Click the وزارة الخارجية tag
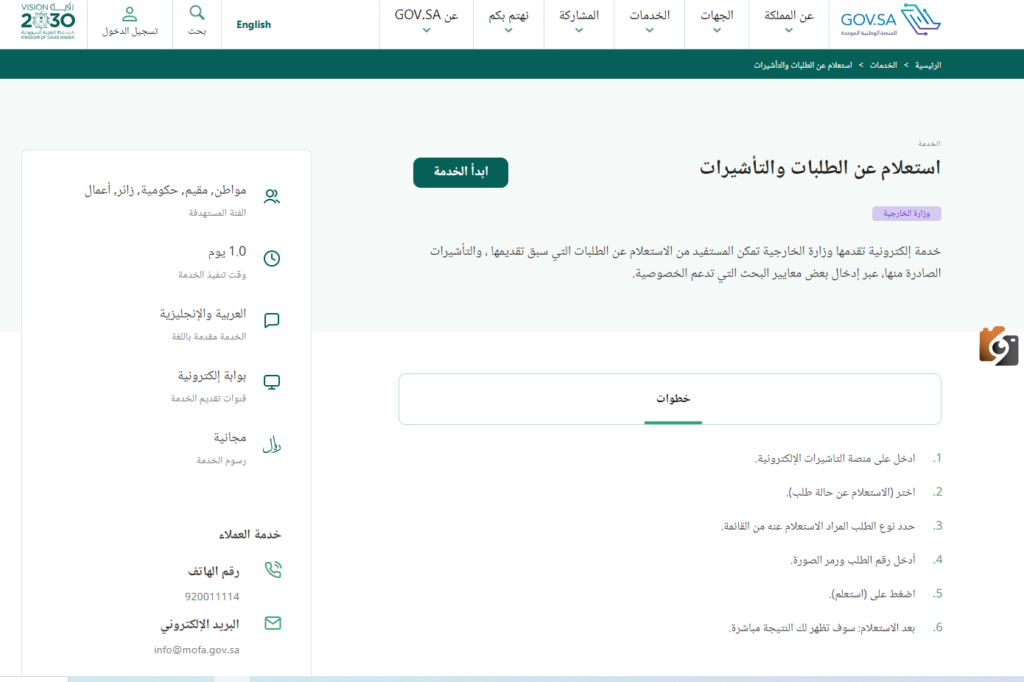This screenshot has height=682, width=1024. [x=906, y=214]
